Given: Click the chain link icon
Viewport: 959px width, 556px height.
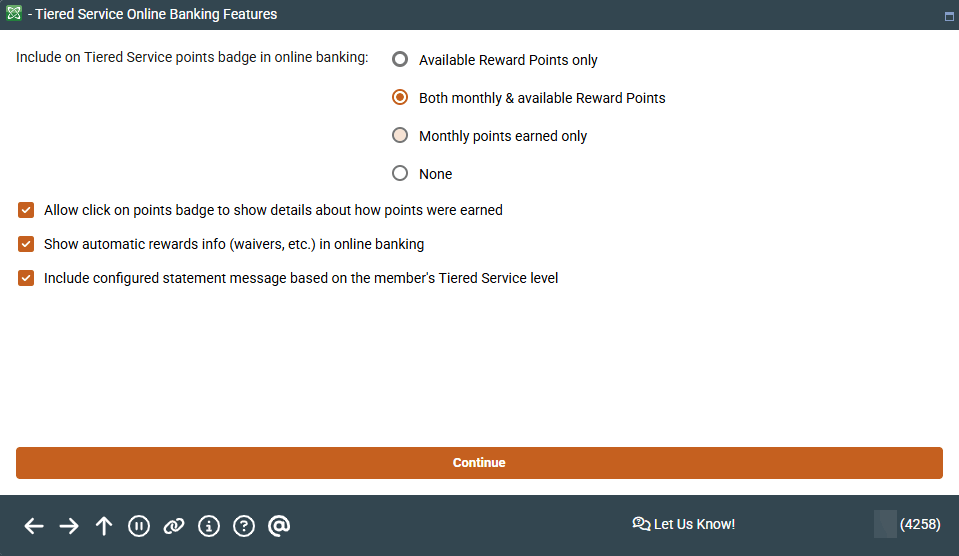Looking at the screenshot, I should pos(174,526).
